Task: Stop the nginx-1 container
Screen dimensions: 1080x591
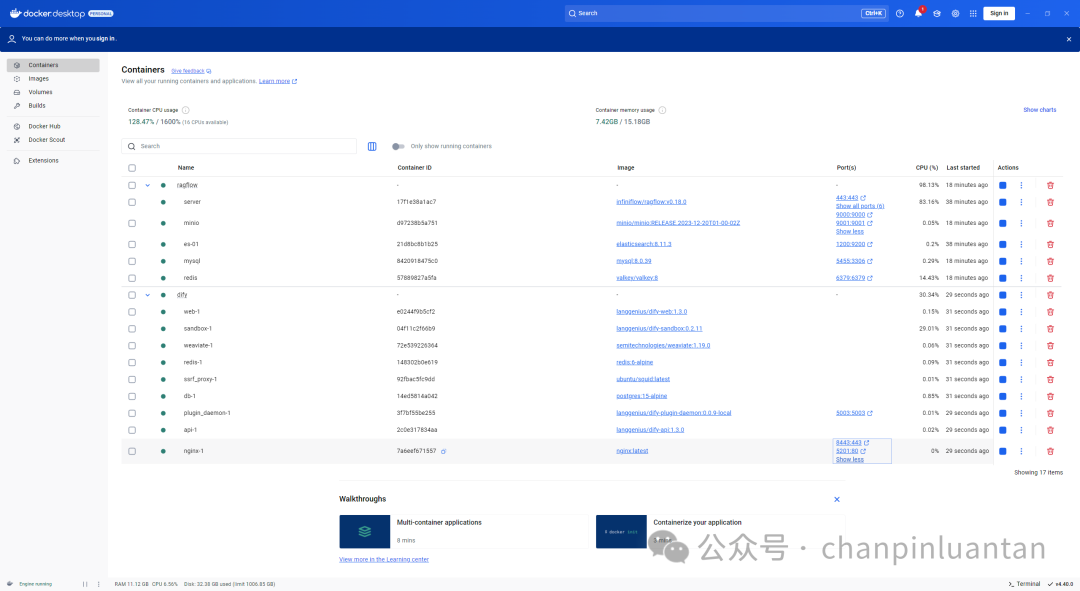Action: (x=1003, y=451)
